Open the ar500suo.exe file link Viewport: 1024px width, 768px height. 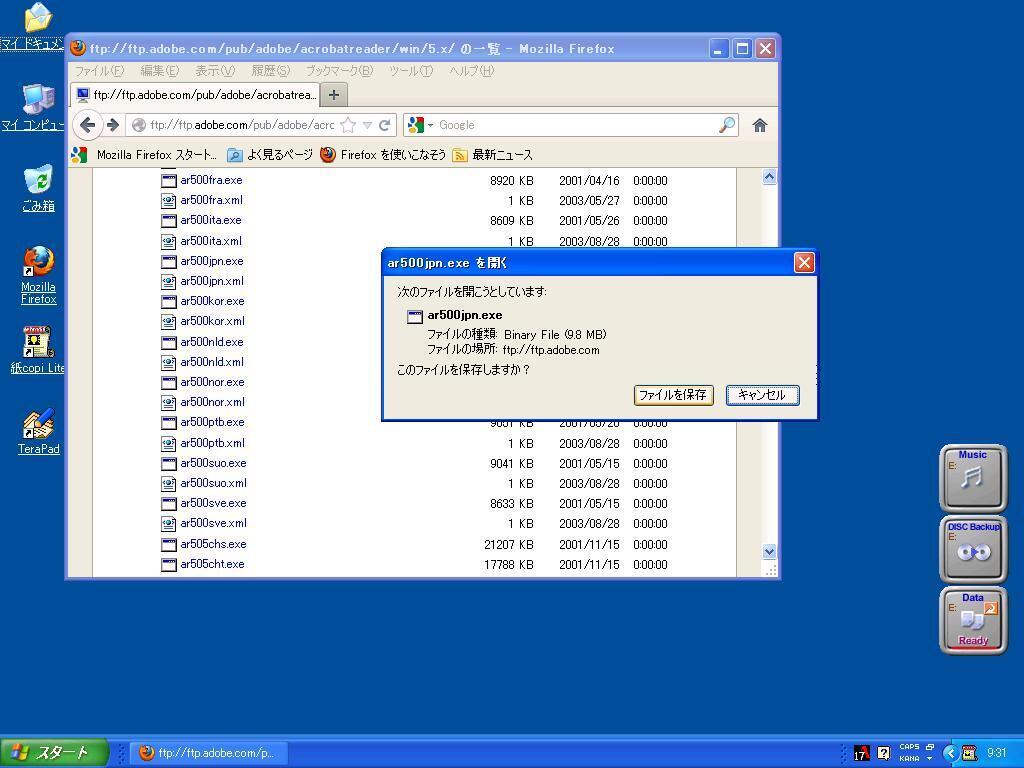(x=214, y=463)
